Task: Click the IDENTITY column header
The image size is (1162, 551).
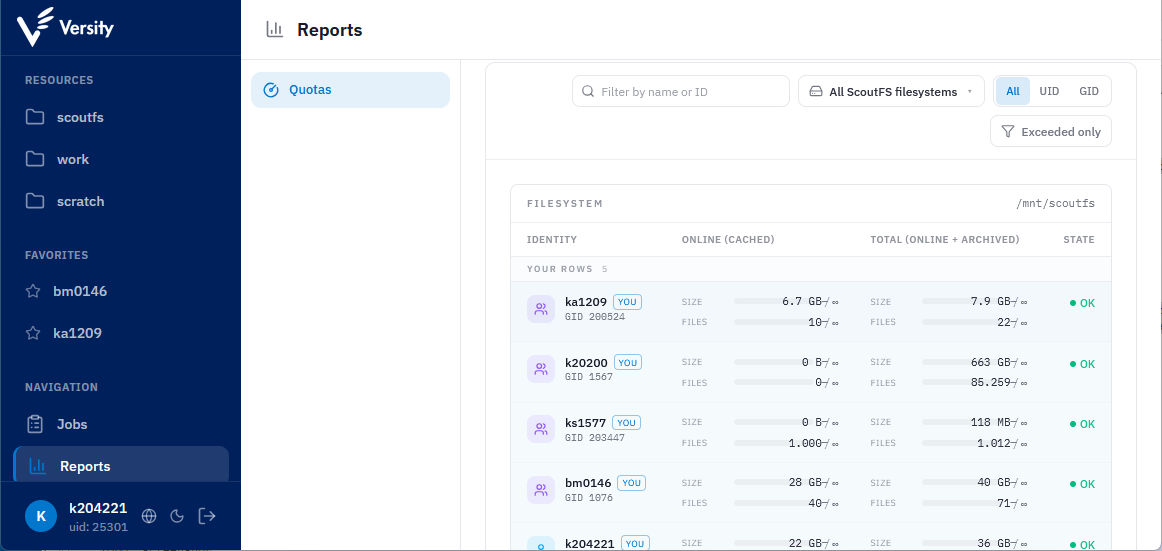Action: coord(551,239)
